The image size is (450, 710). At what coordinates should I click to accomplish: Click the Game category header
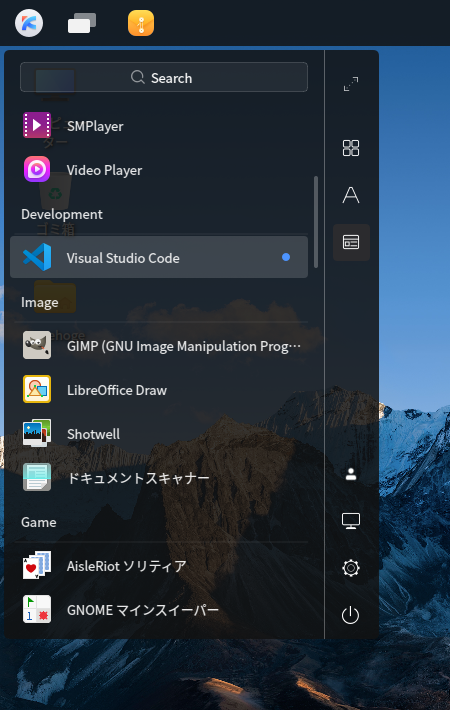39,522
